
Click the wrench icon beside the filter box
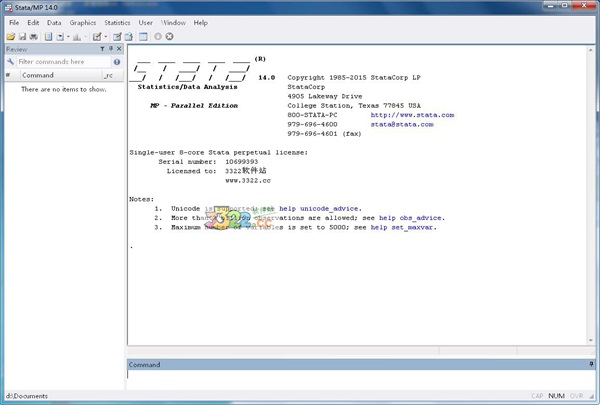[x=10, y=62]
